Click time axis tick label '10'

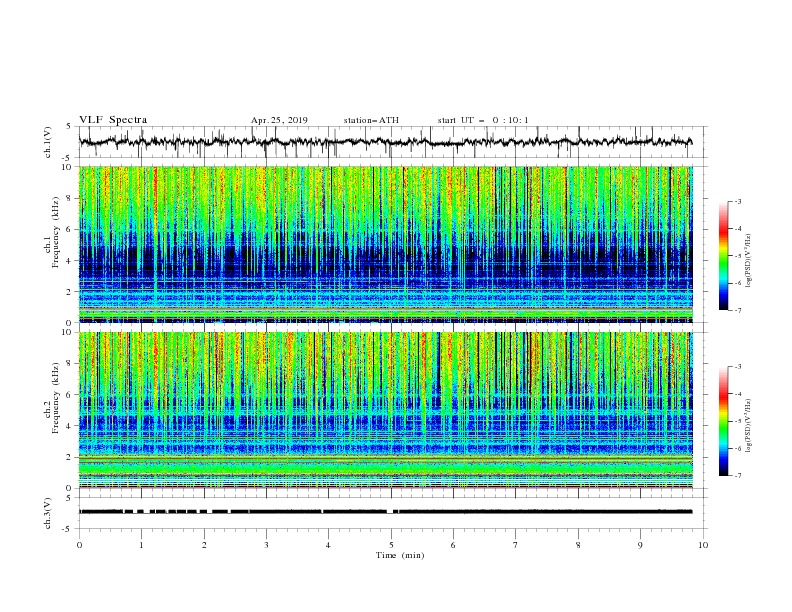click(x=703, y=545)
